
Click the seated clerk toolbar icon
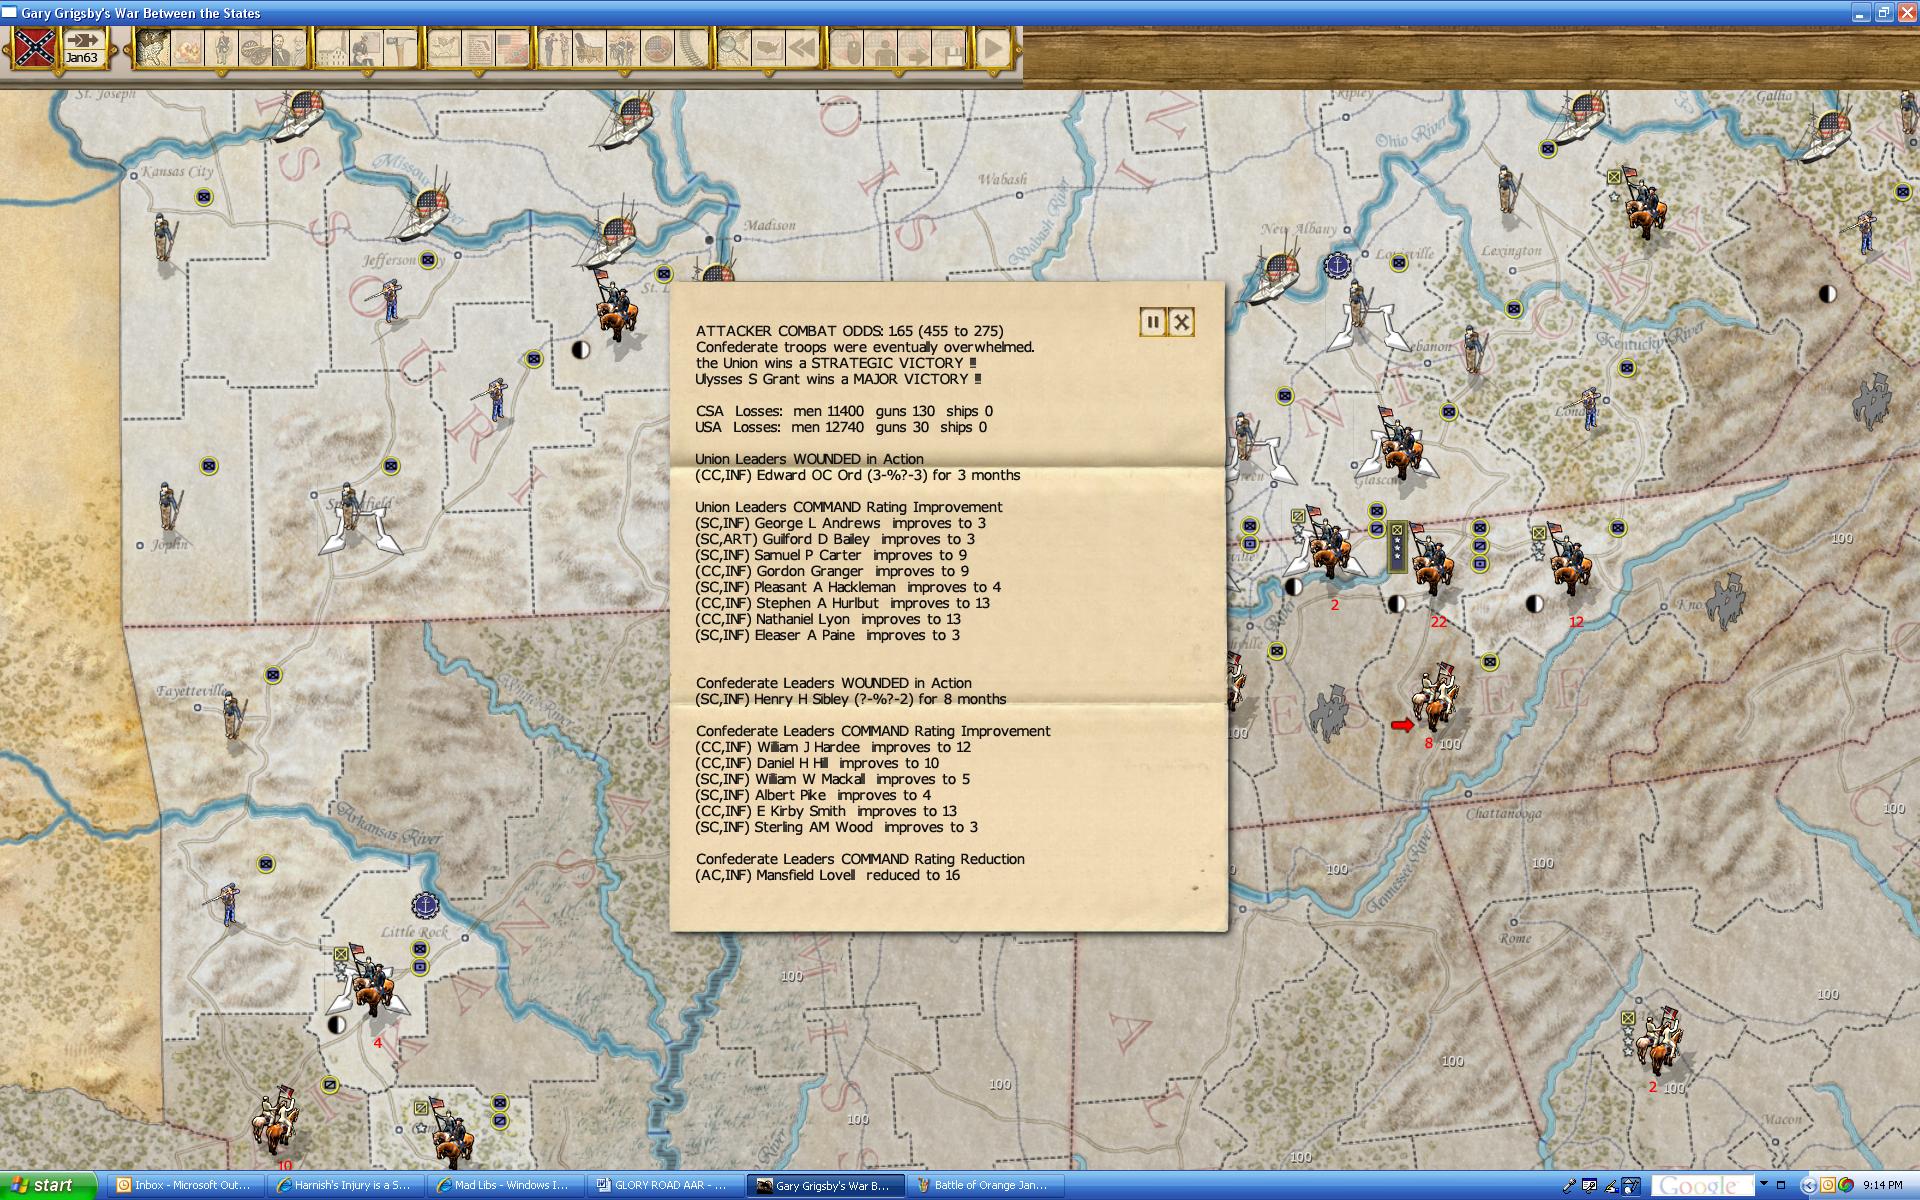coord(367,47)
